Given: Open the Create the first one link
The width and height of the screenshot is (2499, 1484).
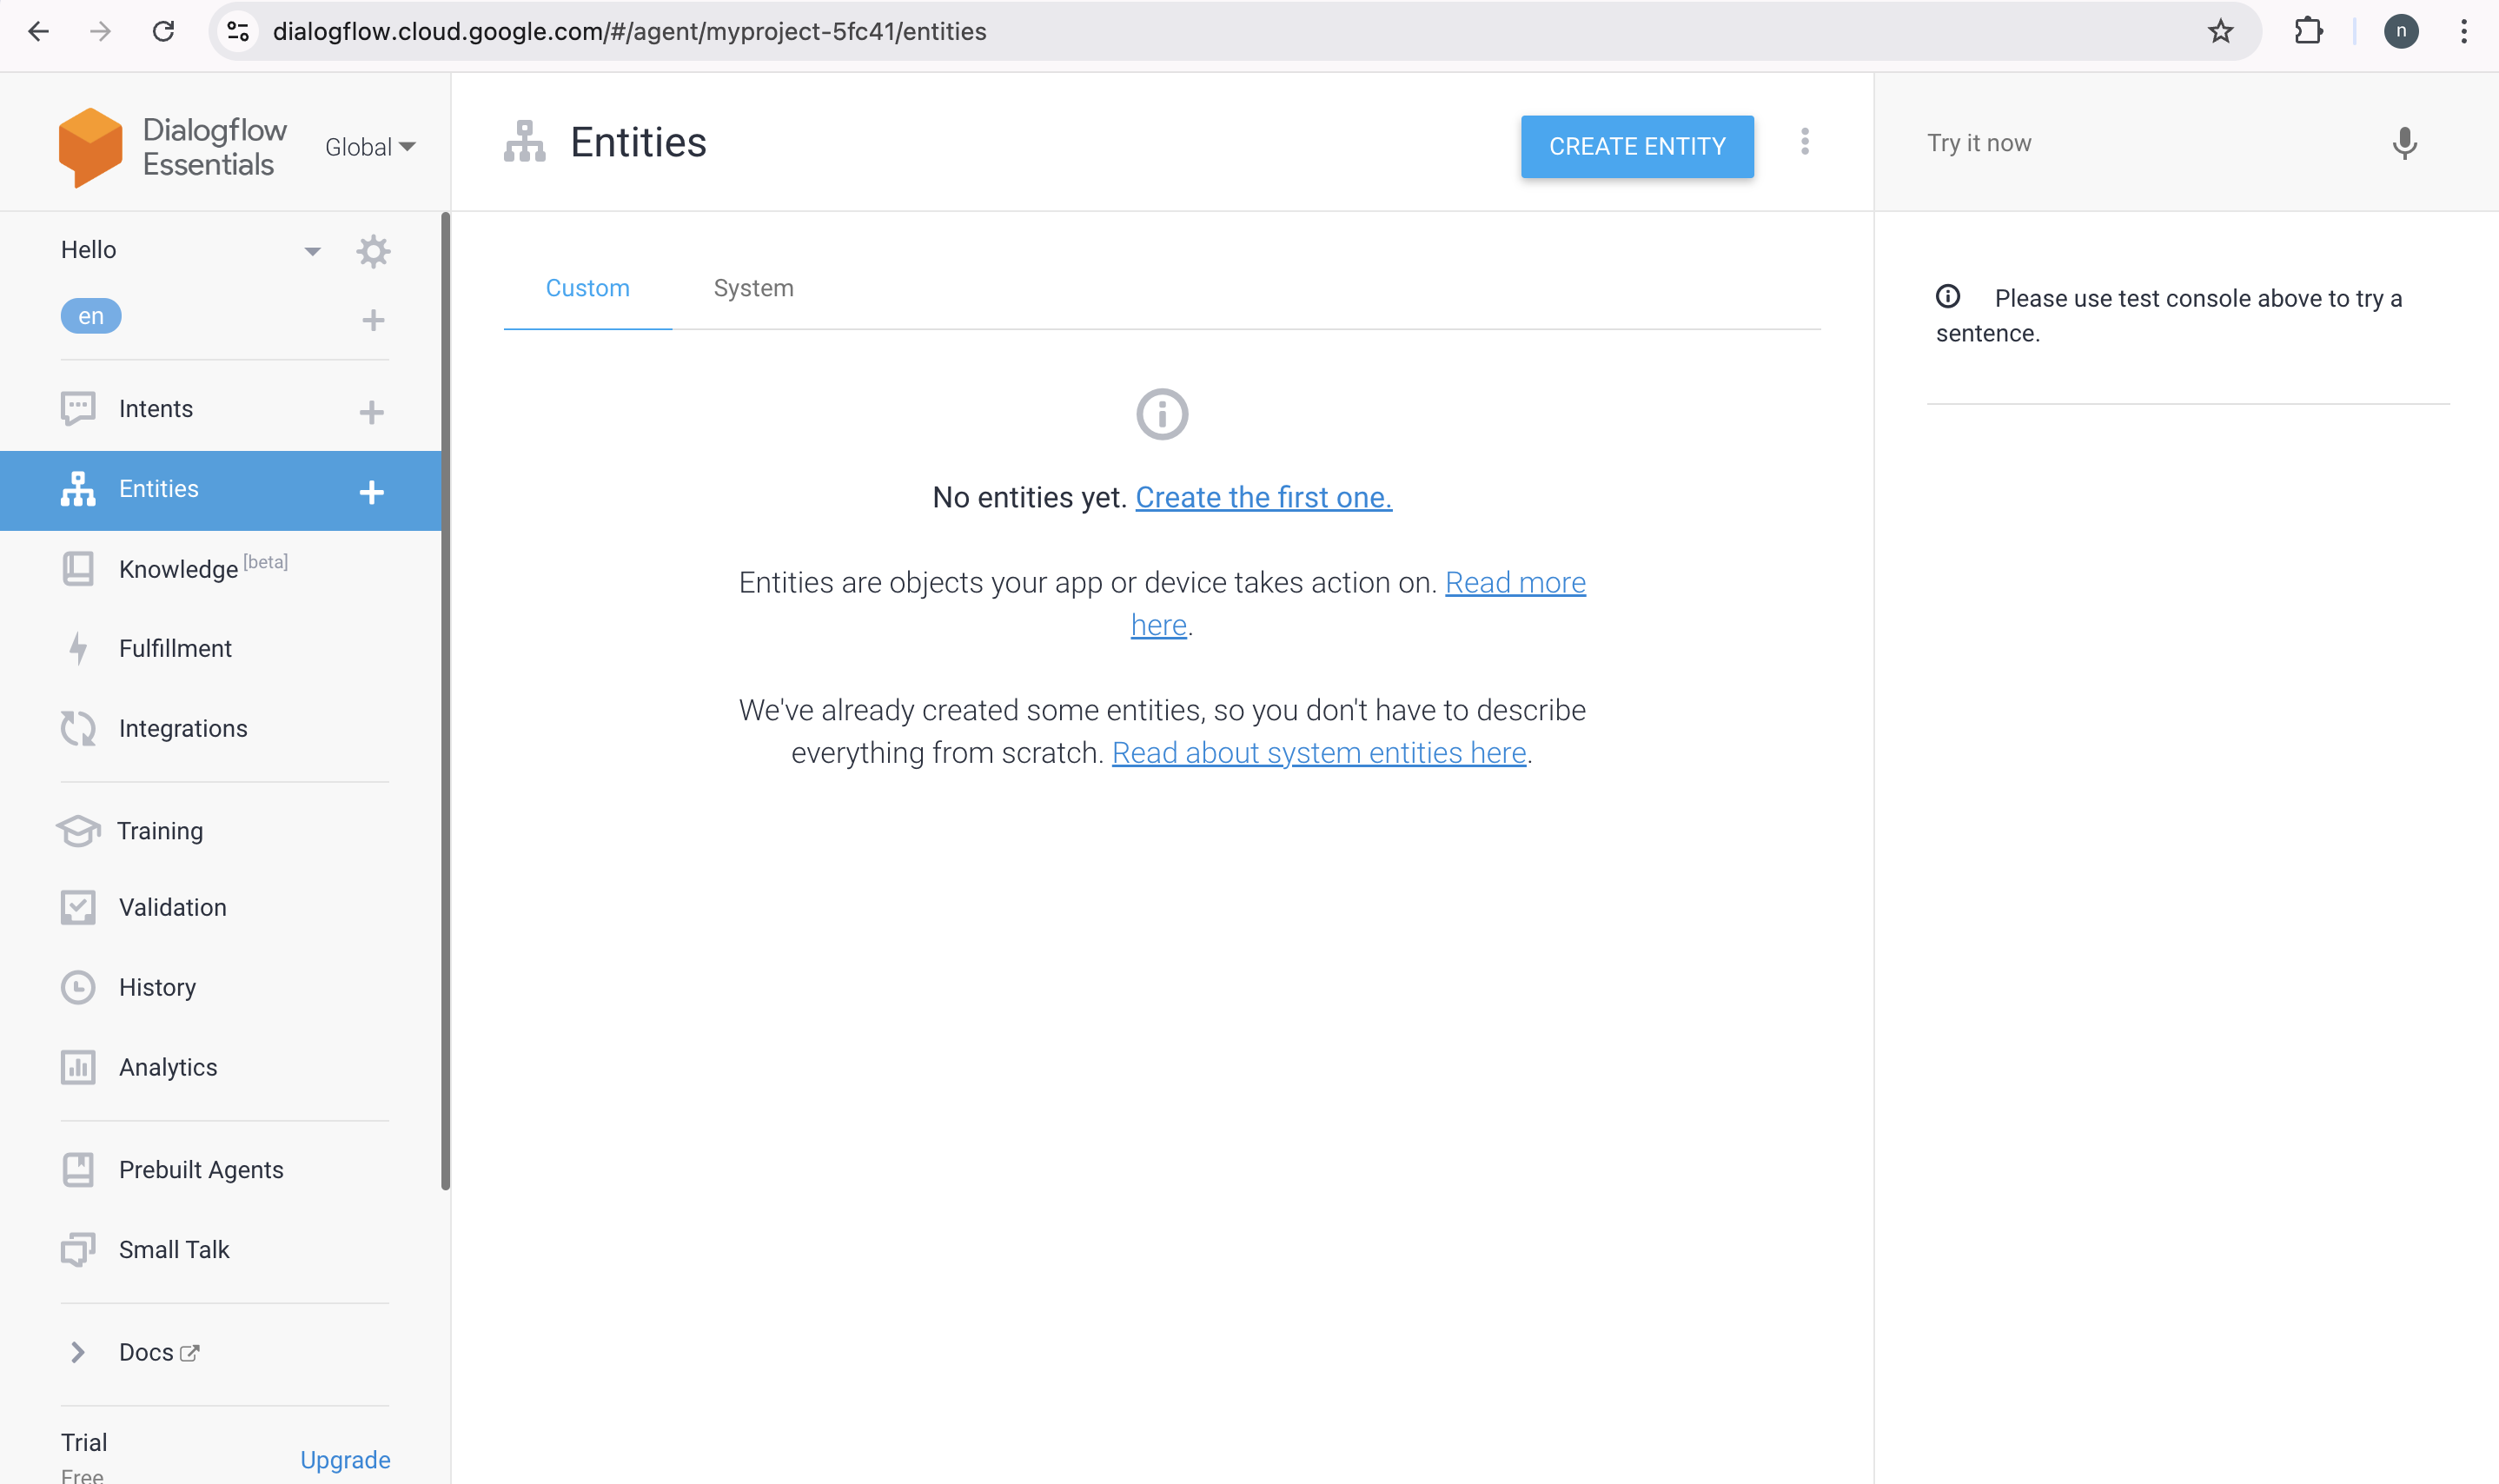Looking at the screenshot, I should [x=1263, y=497].
